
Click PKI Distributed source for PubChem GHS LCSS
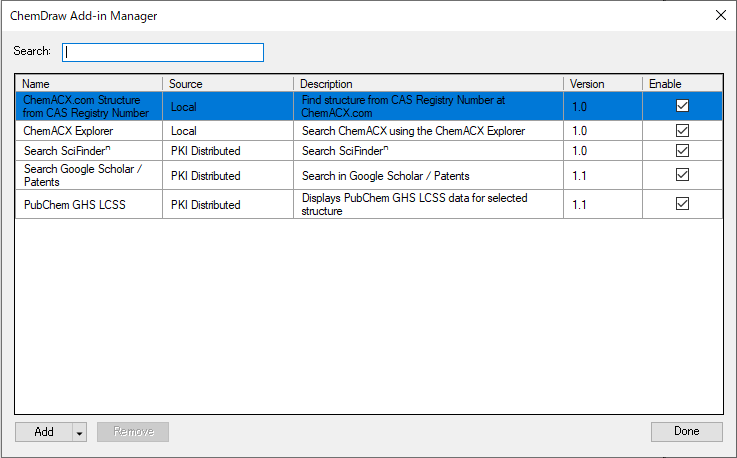coord(205,205)
